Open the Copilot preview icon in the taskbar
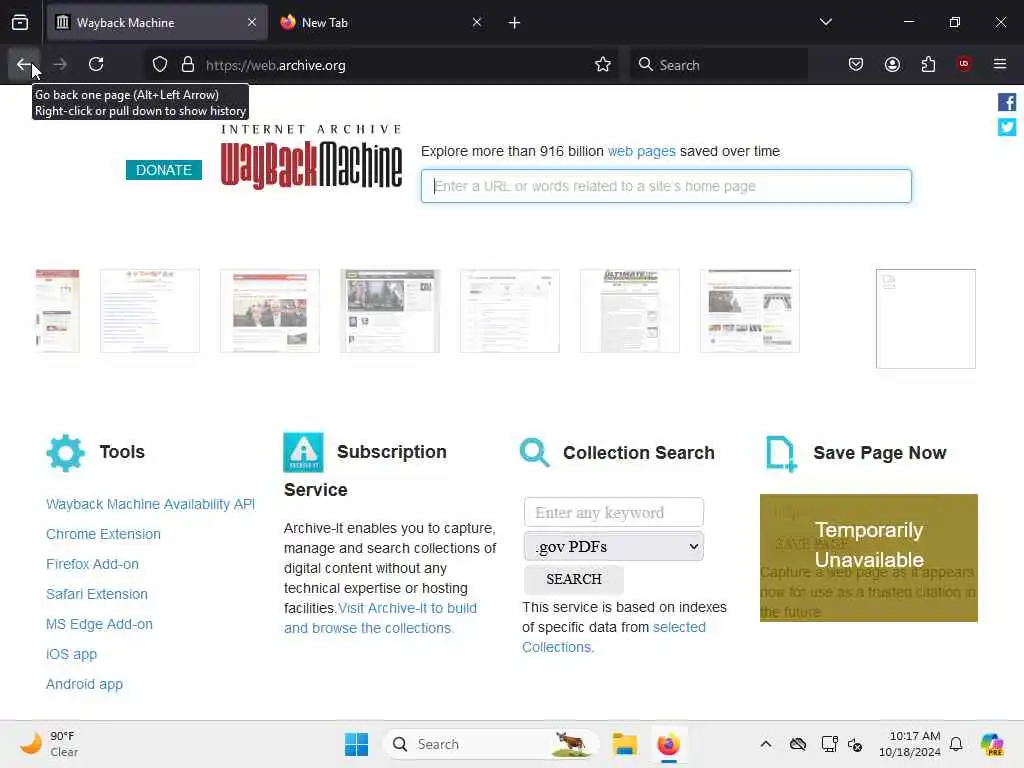 pos(992,744)
